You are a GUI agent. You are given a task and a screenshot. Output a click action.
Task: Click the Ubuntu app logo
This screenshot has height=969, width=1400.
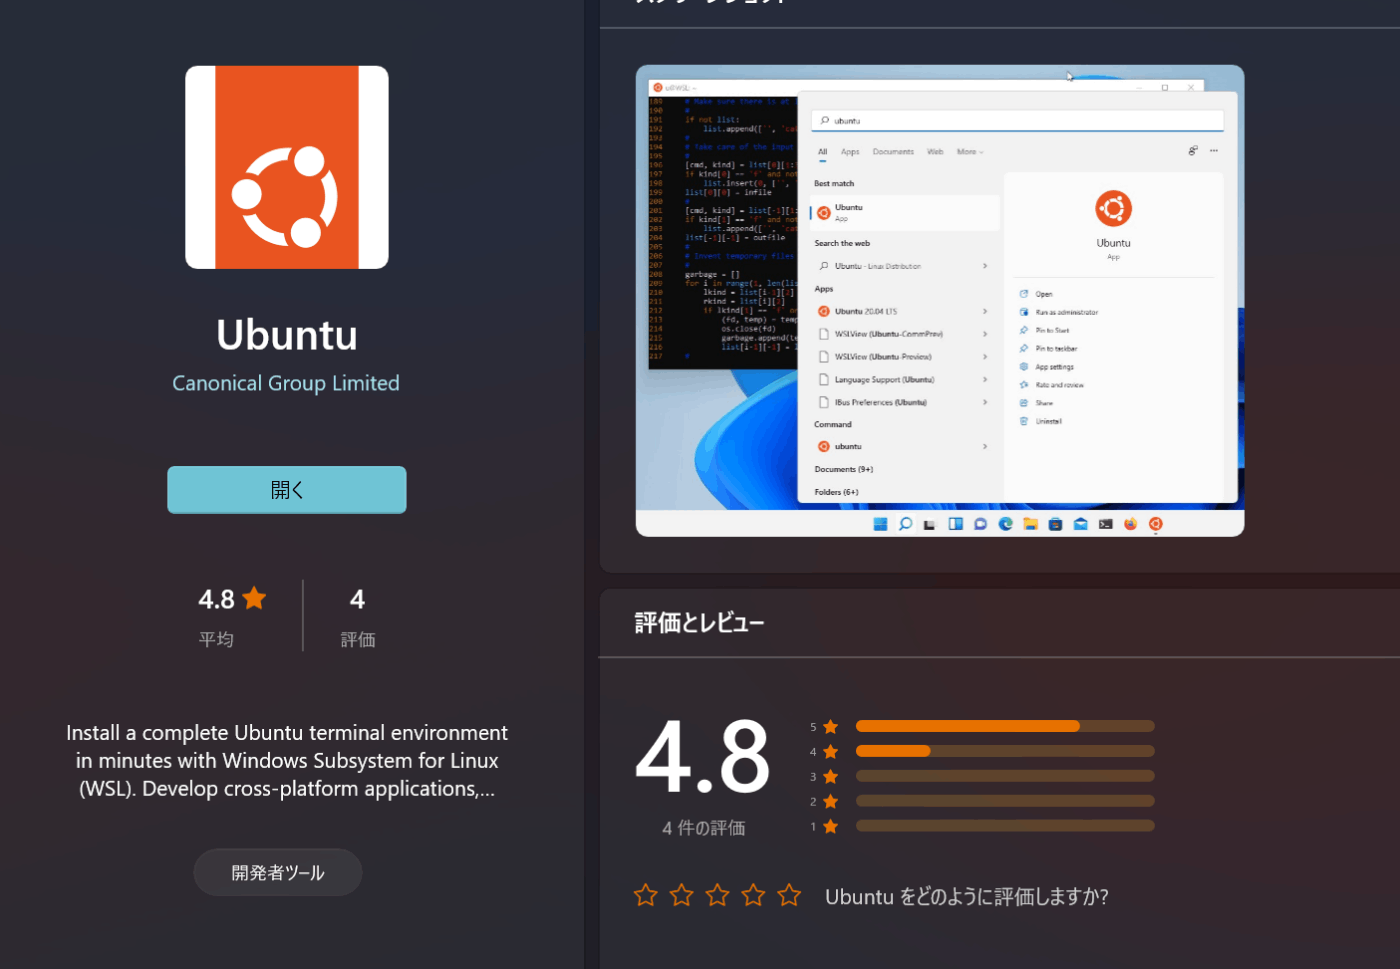tap(287, 167)
